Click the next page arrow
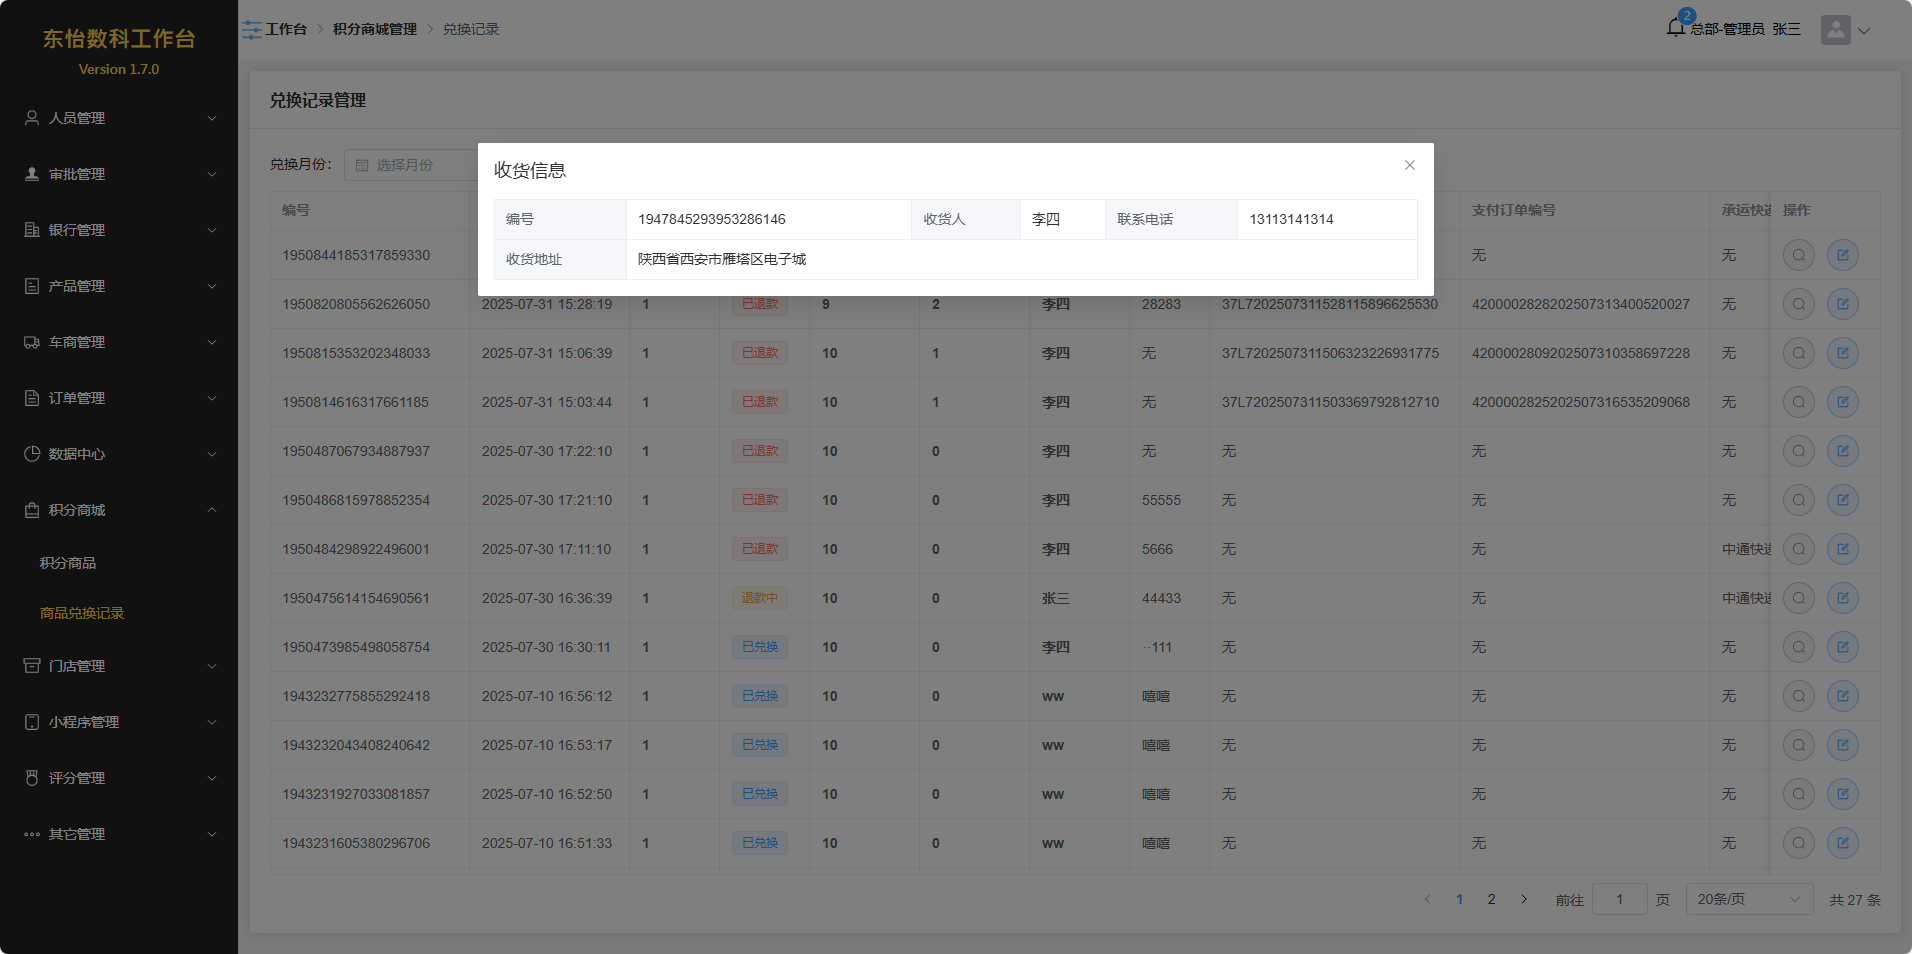This screenshot has height=954, width=1912. tap(1523, 899)
